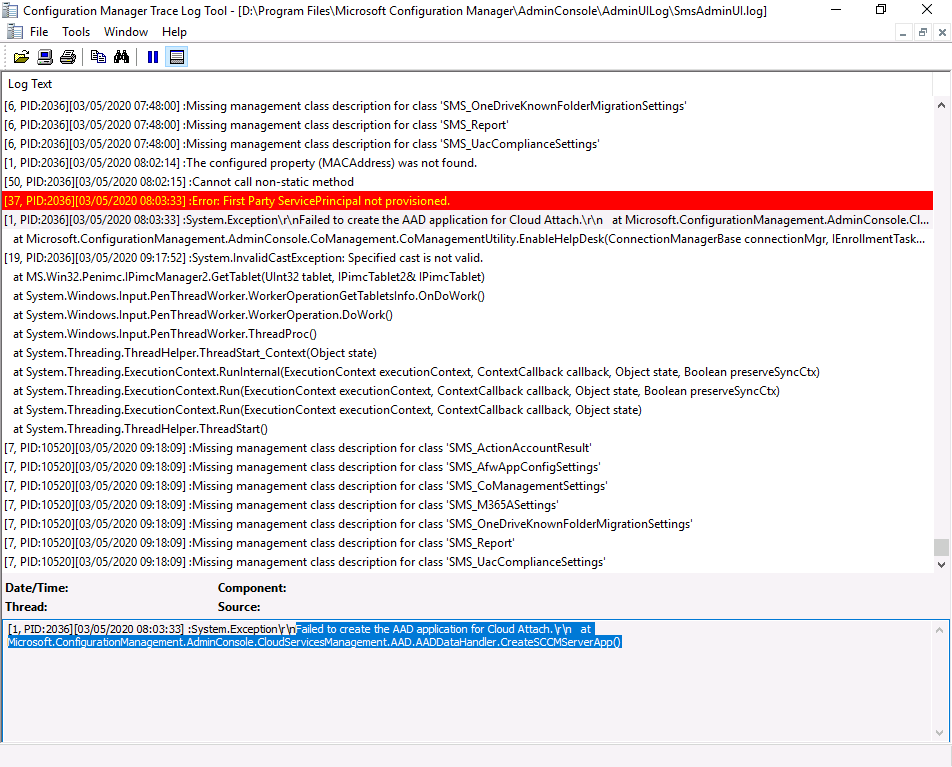The height and width of the screenshot is (767, 952).
Task: Click the Copy to clipboard toolbar icon
Action: [98, 57]
